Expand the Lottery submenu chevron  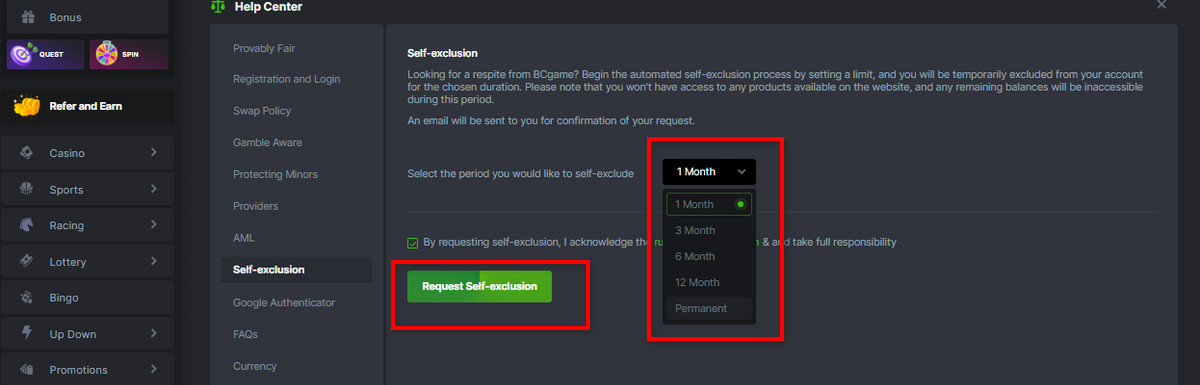[x=153, y=261]
